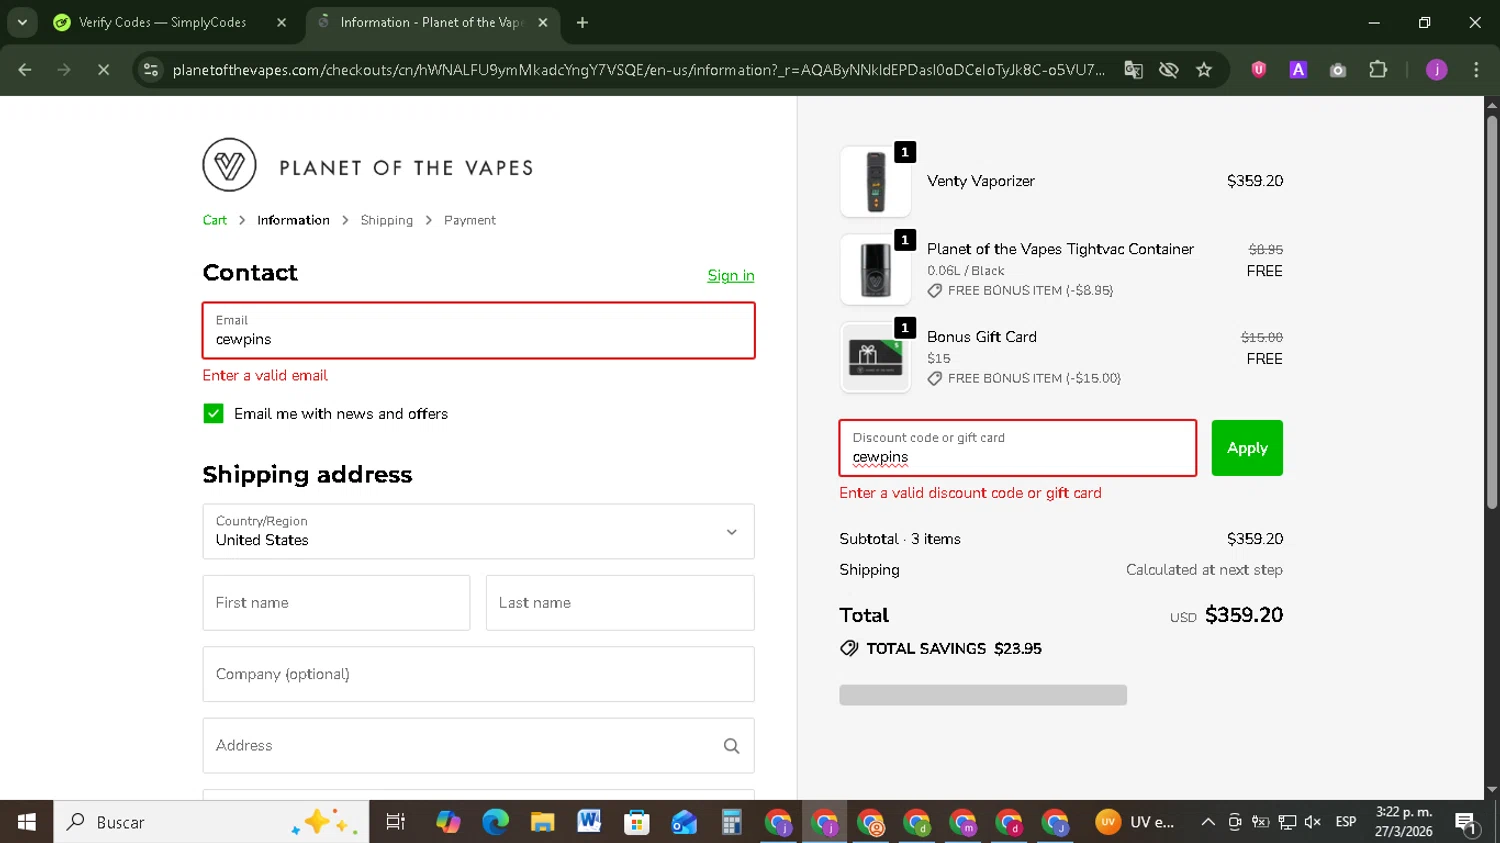Open Microsoft Word from the taskbar
1500x843 pixels.
[589, 822]
